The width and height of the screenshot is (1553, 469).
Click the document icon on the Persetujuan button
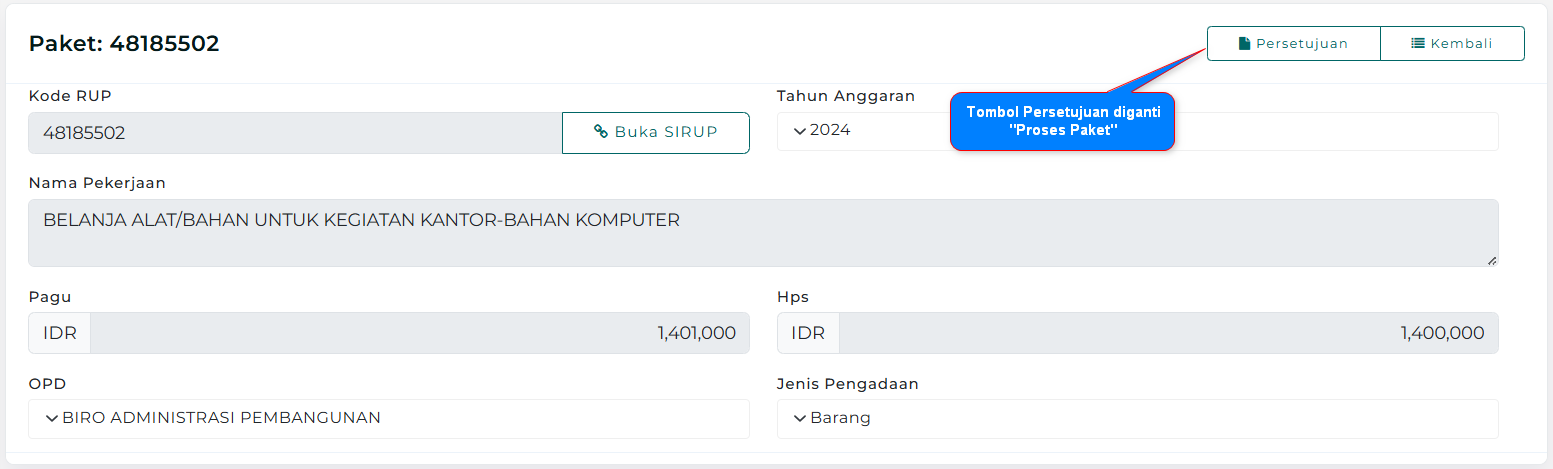pyautogui.click(x=1244, y=44)
